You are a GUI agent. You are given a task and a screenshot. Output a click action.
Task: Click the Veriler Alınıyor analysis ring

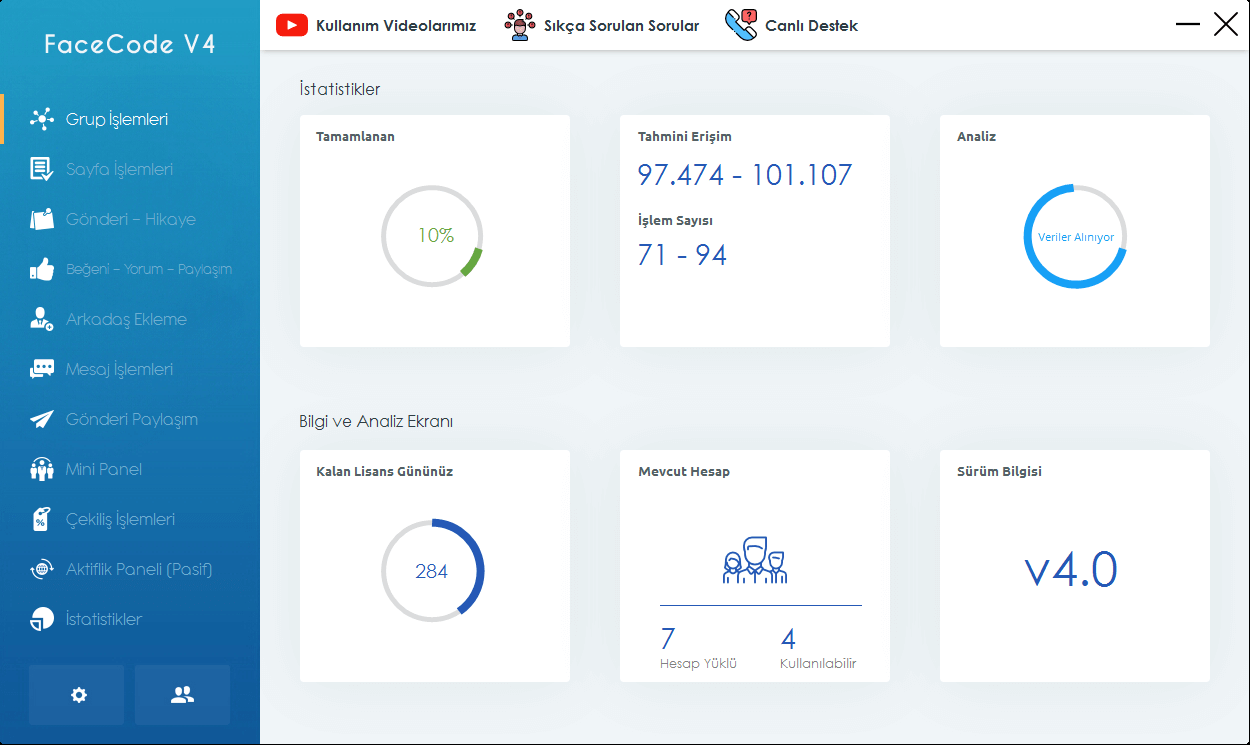tap(1075, 237)
